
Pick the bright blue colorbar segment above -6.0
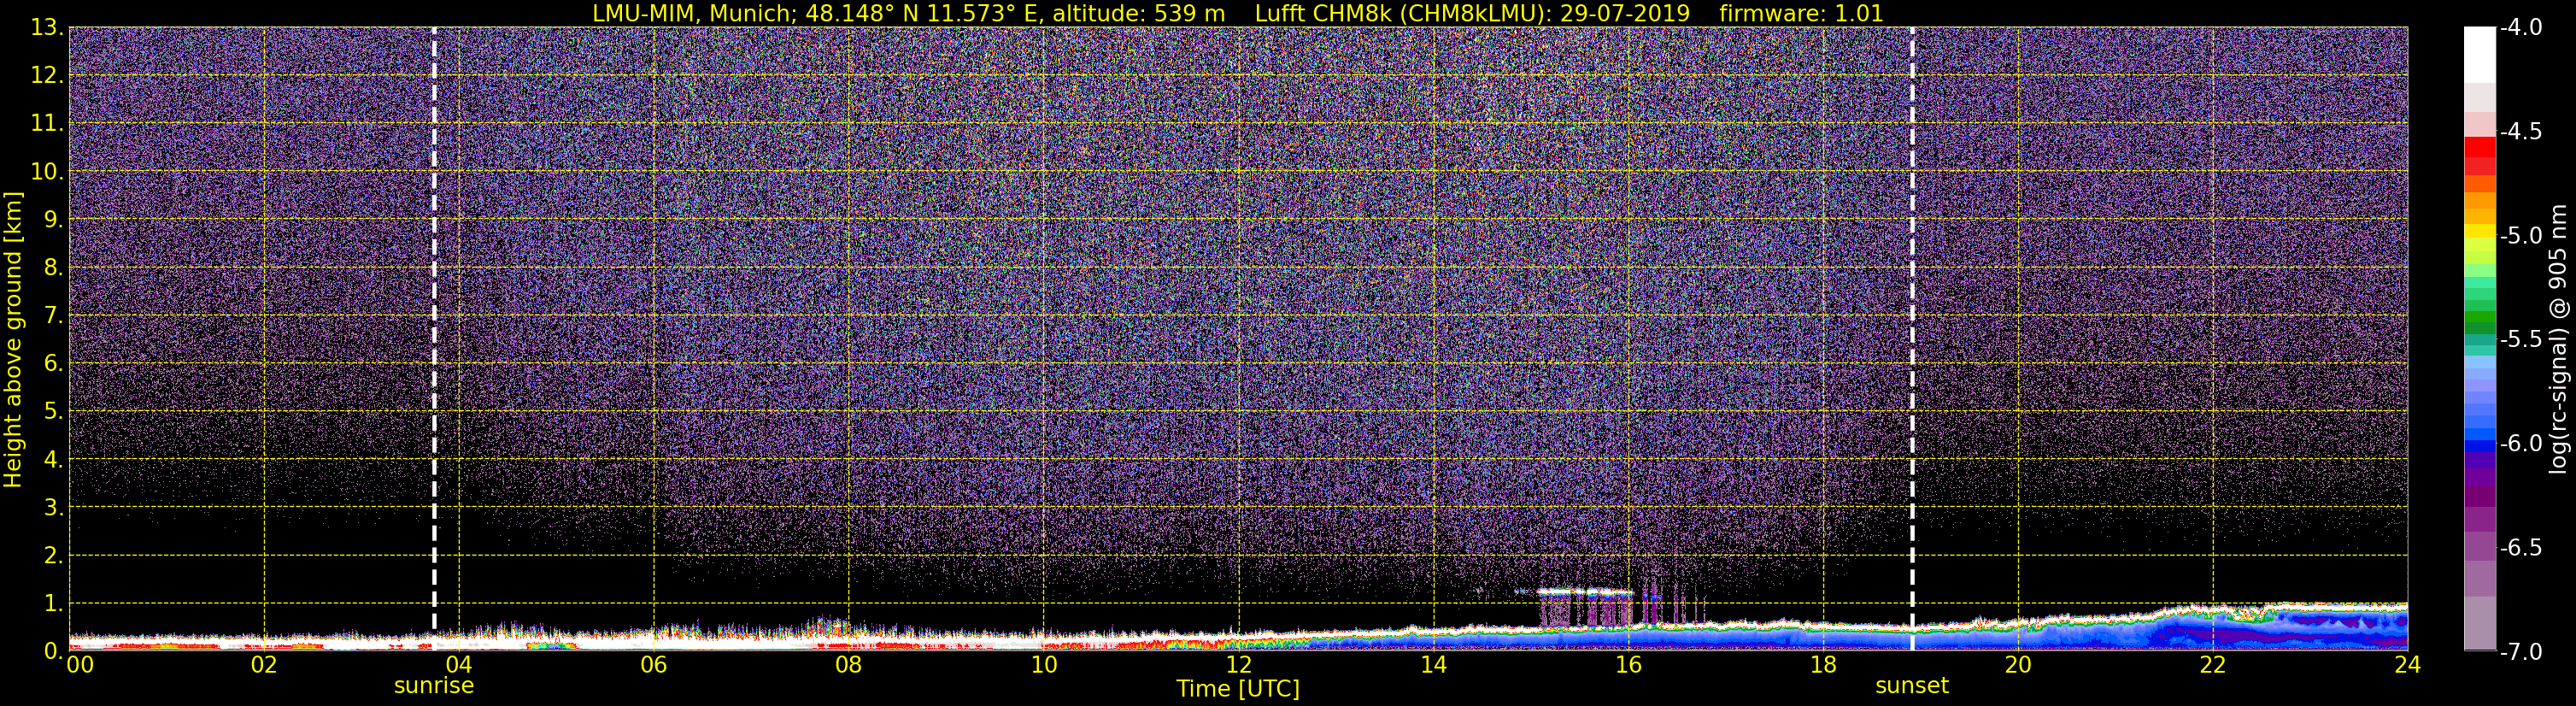2479,434
